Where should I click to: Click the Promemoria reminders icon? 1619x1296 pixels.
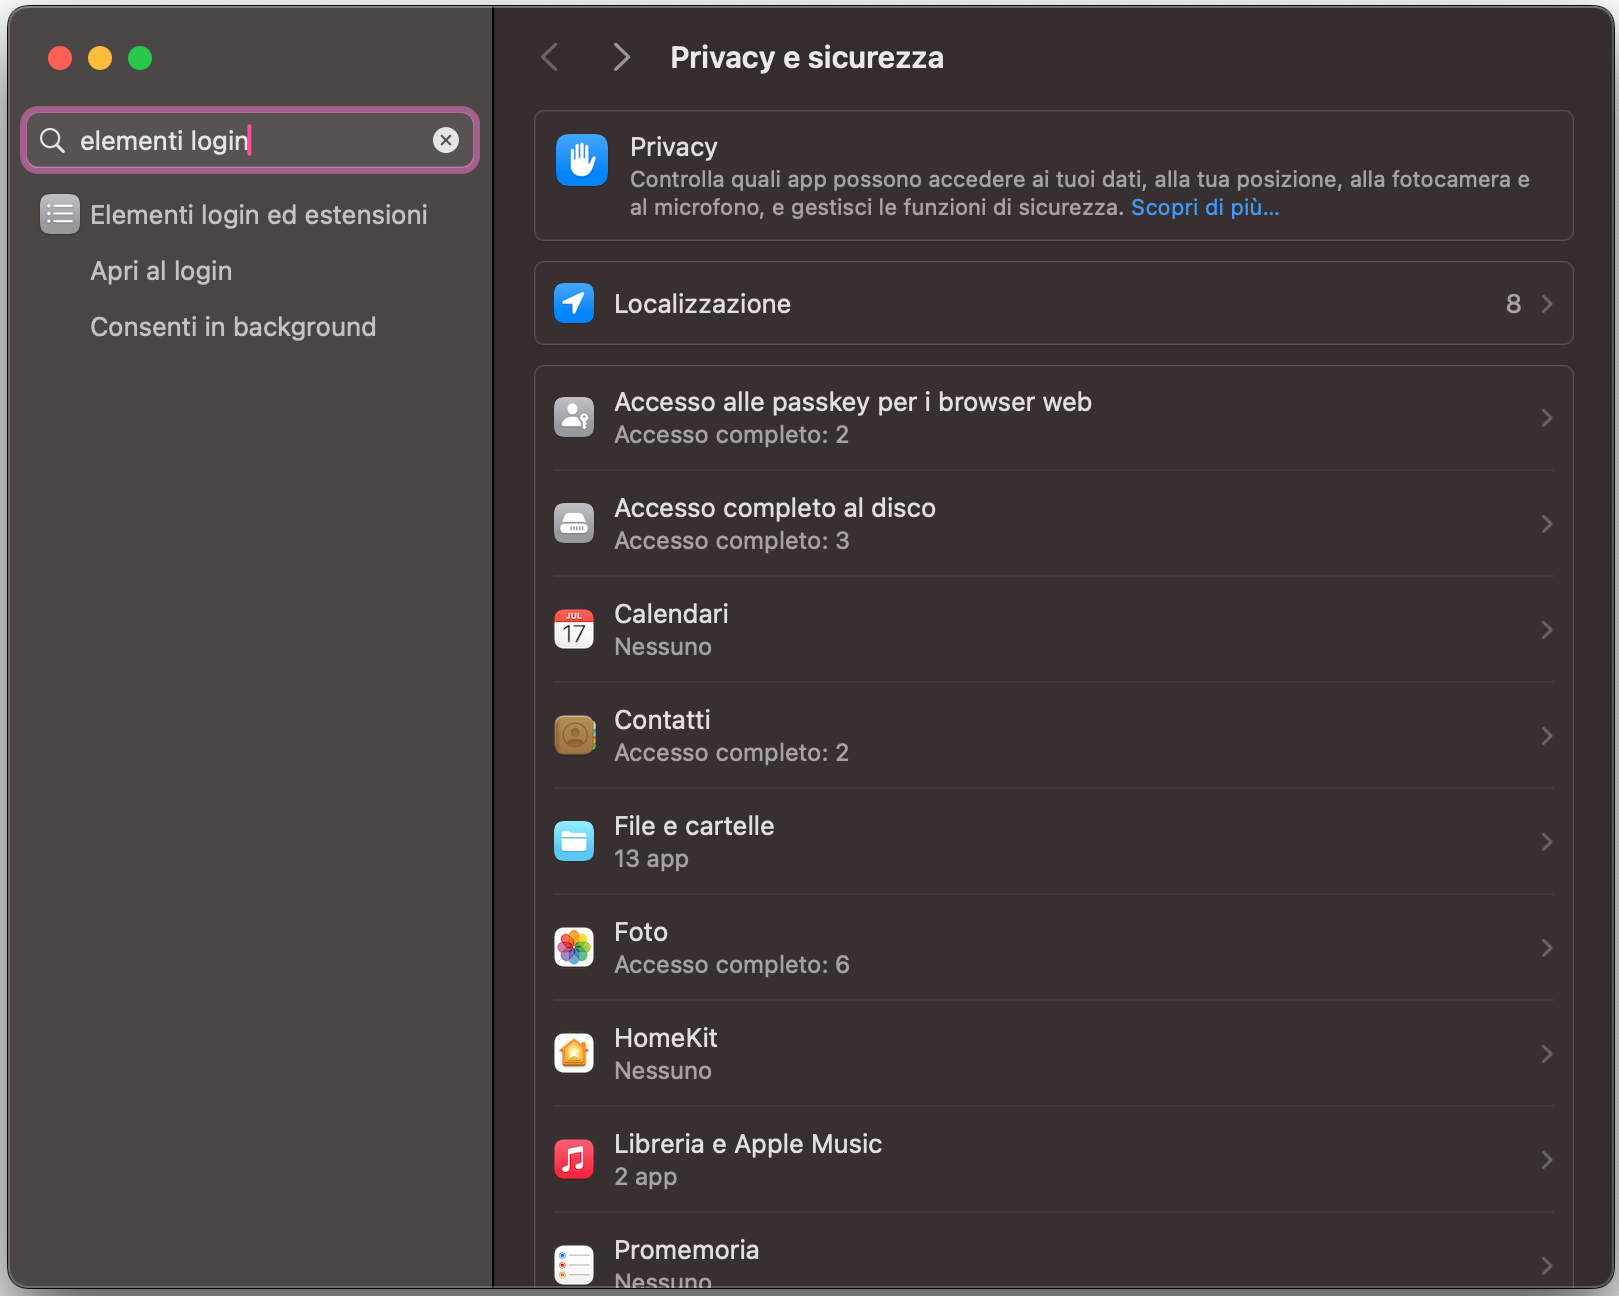(574, 1265)
